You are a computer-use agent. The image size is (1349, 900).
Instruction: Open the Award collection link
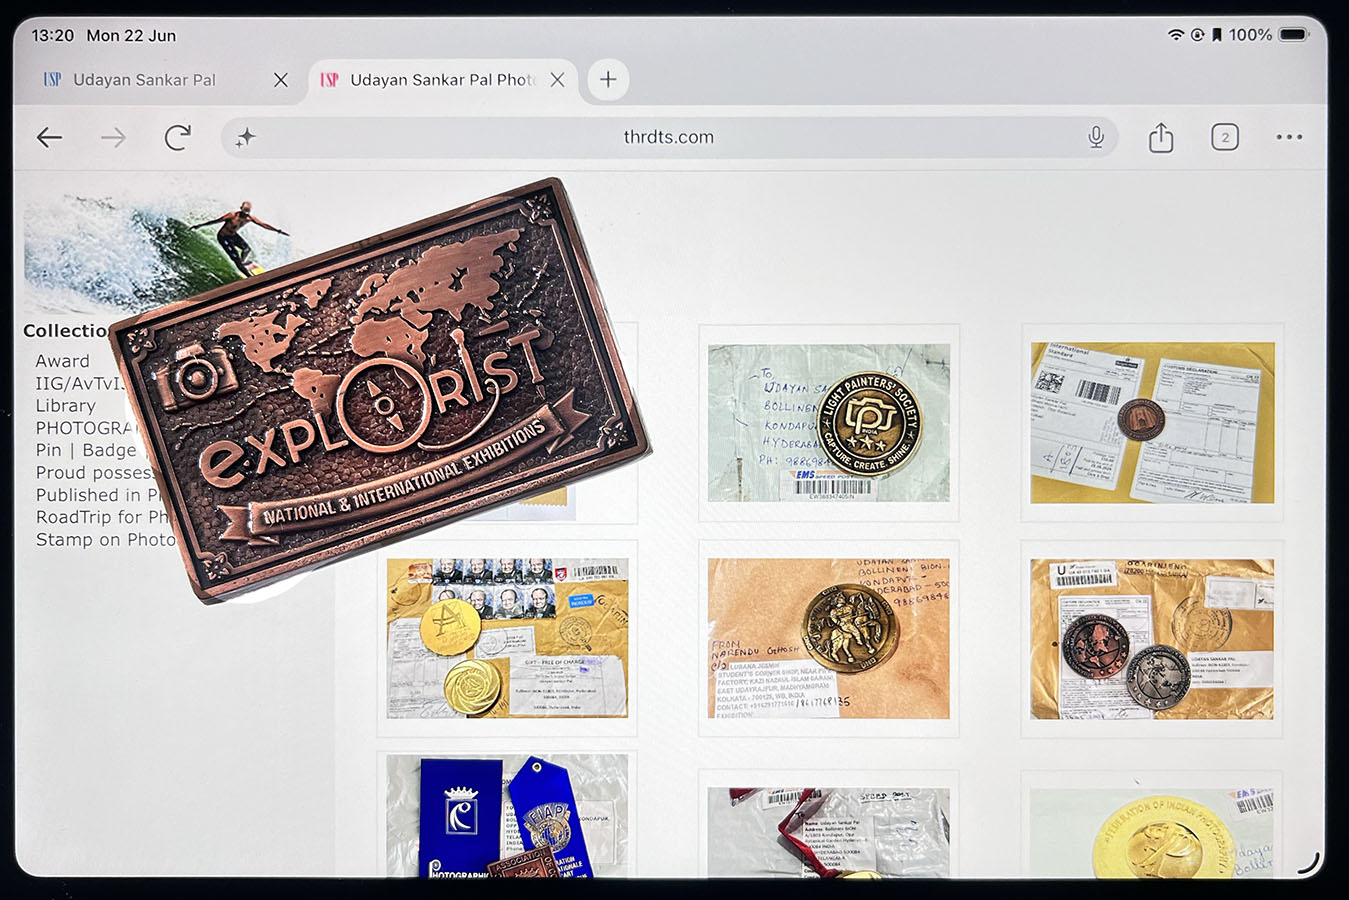(62, 361)
